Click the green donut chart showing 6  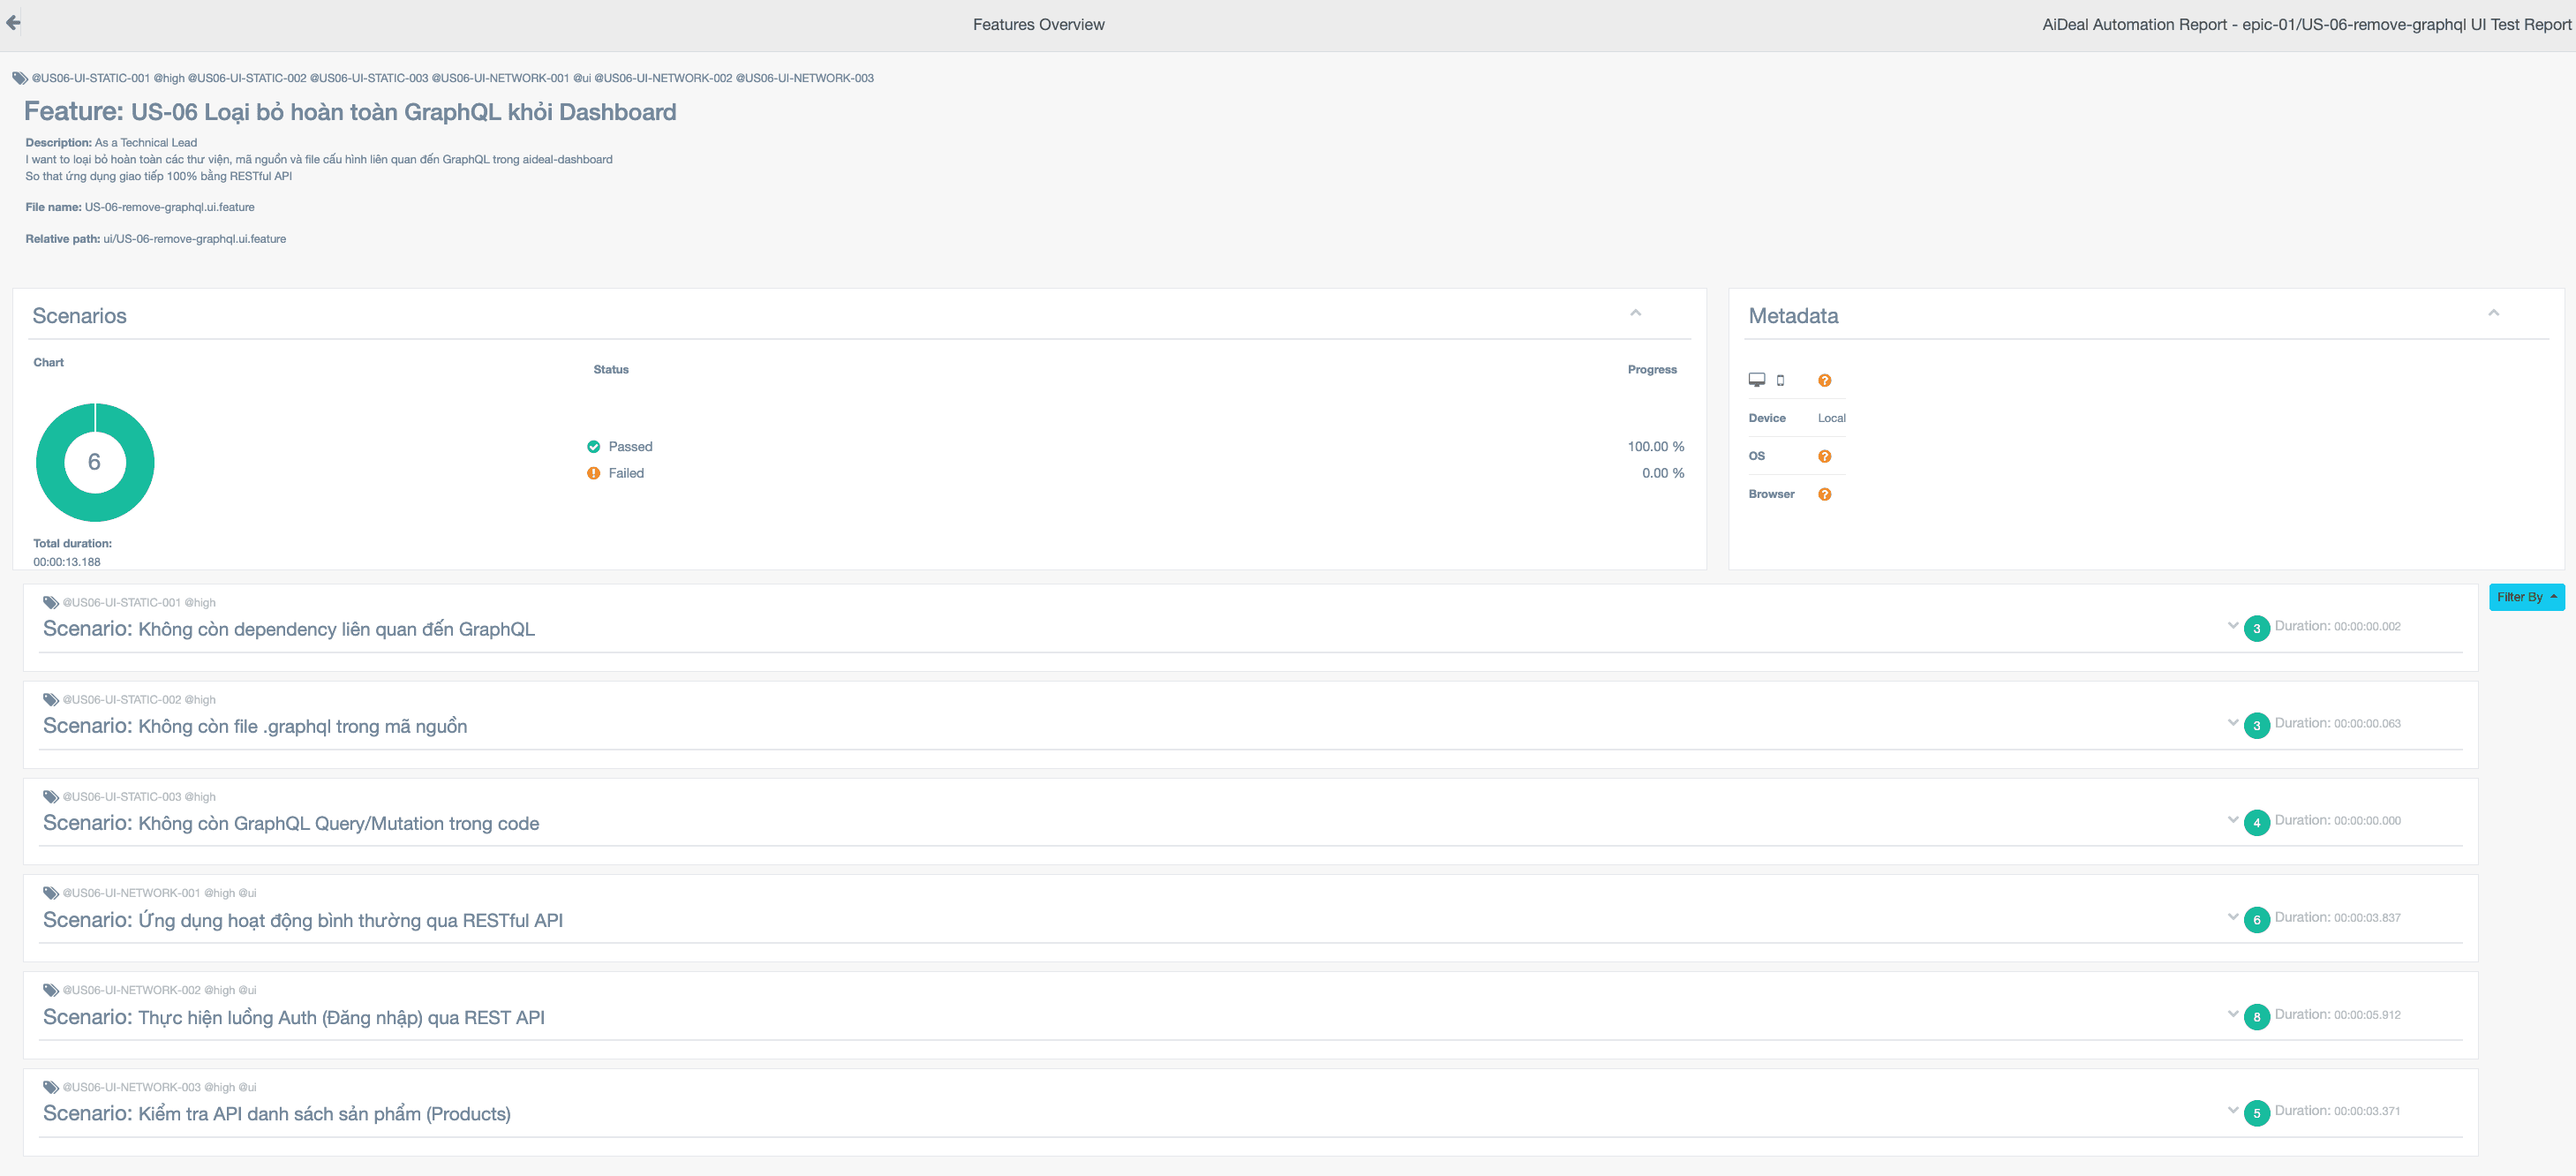tap(95, 462)
